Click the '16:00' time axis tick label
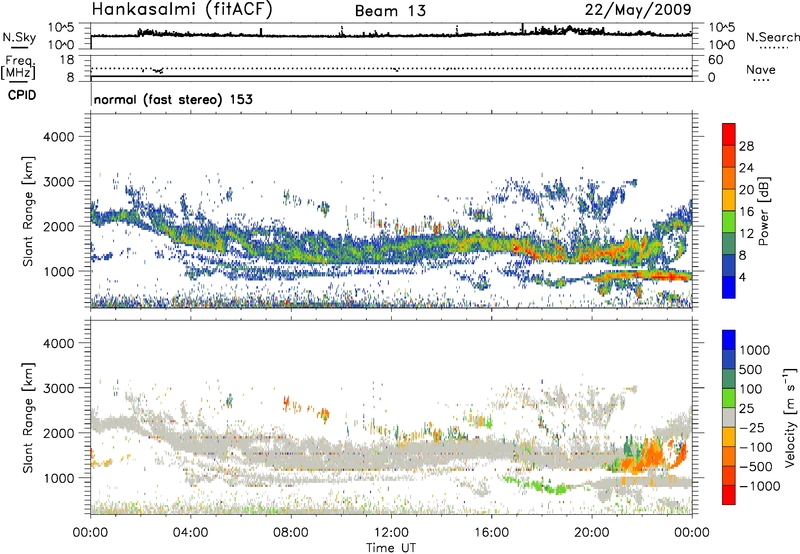 [x=491, y=533]
